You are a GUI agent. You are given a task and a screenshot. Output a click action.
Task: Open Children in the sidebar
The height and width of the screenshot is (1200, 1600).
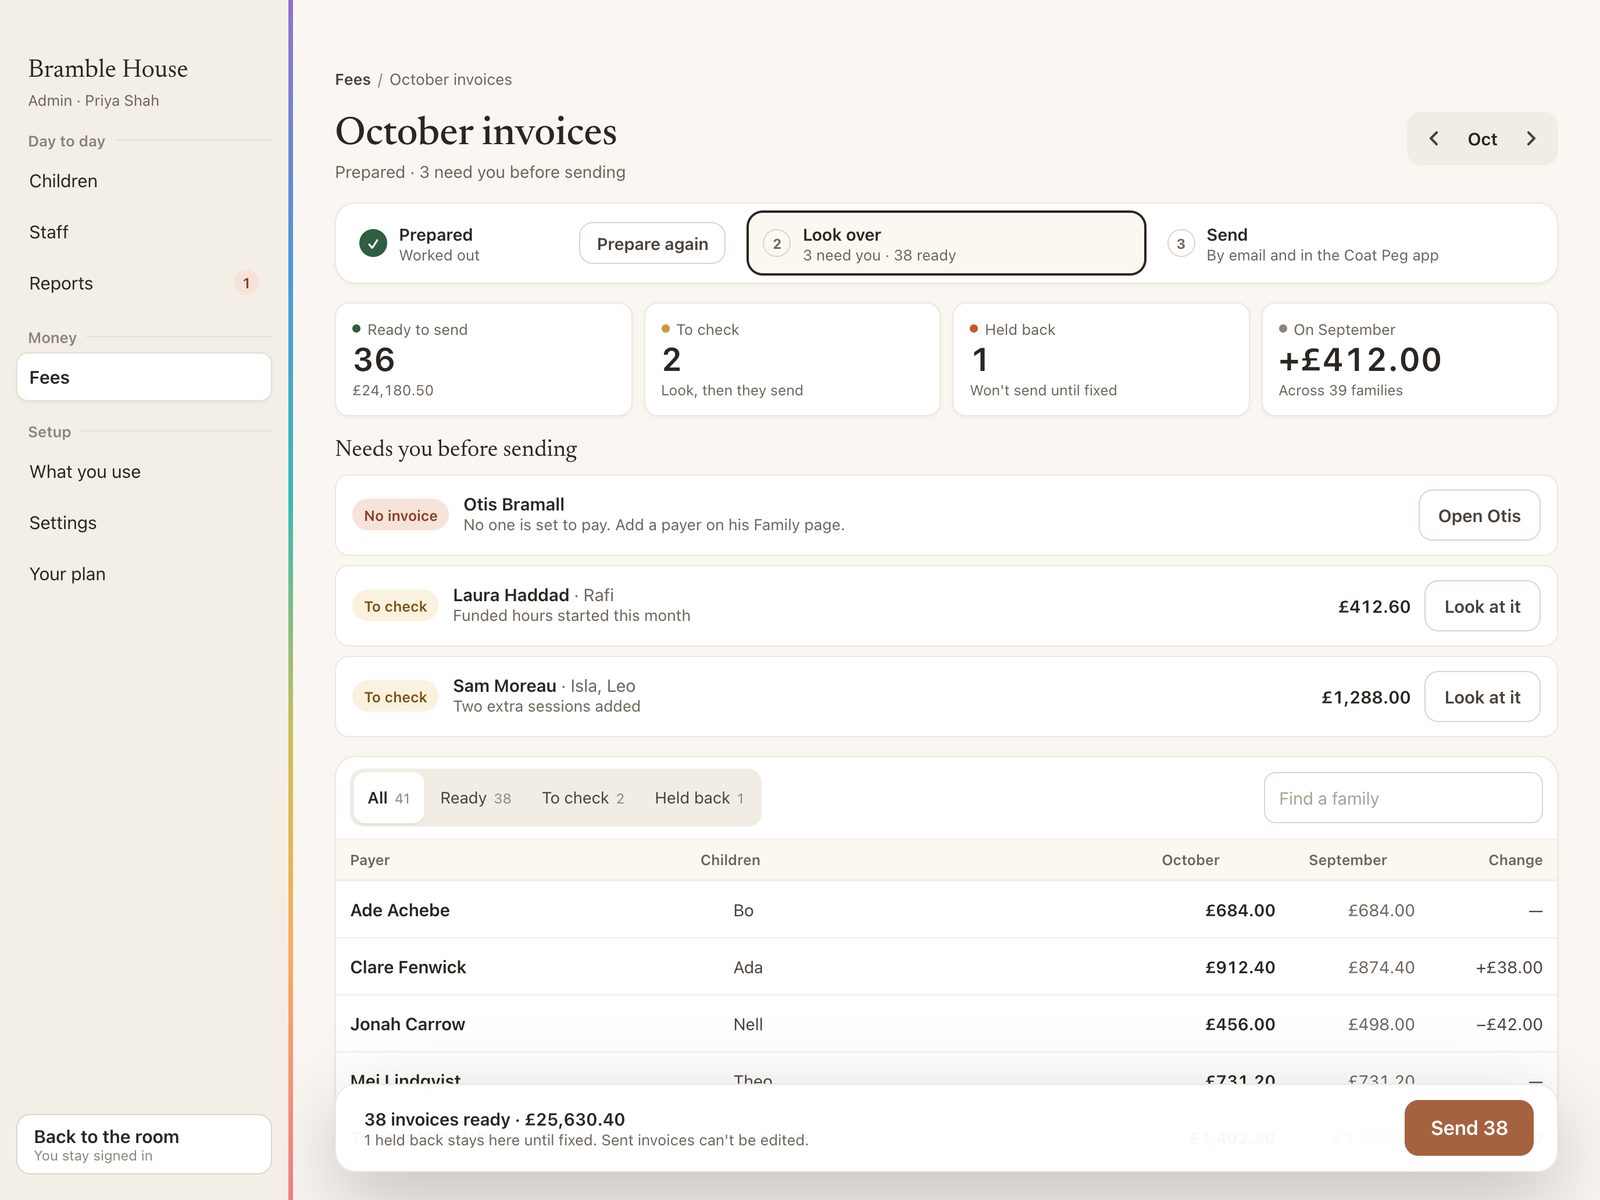[x=144, y=181]
